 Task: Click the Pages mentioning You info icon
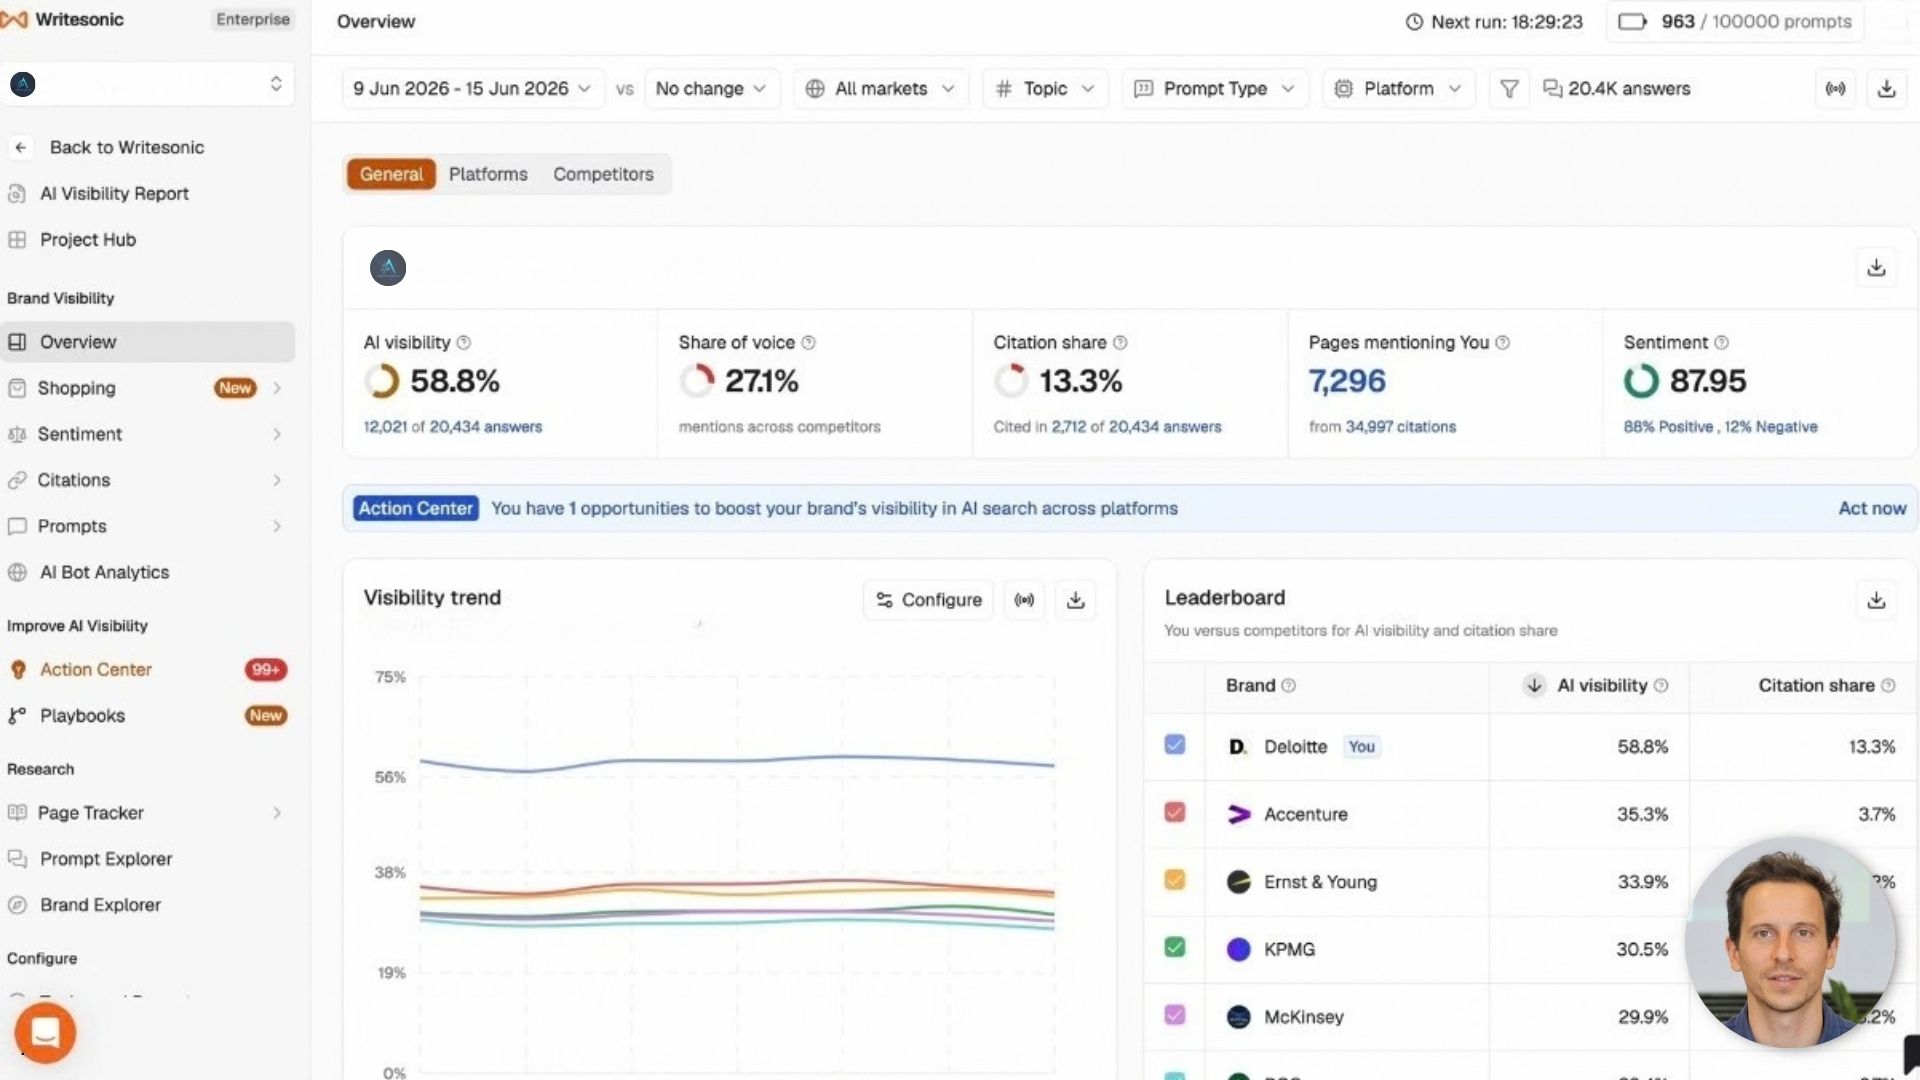[1502, 343]
